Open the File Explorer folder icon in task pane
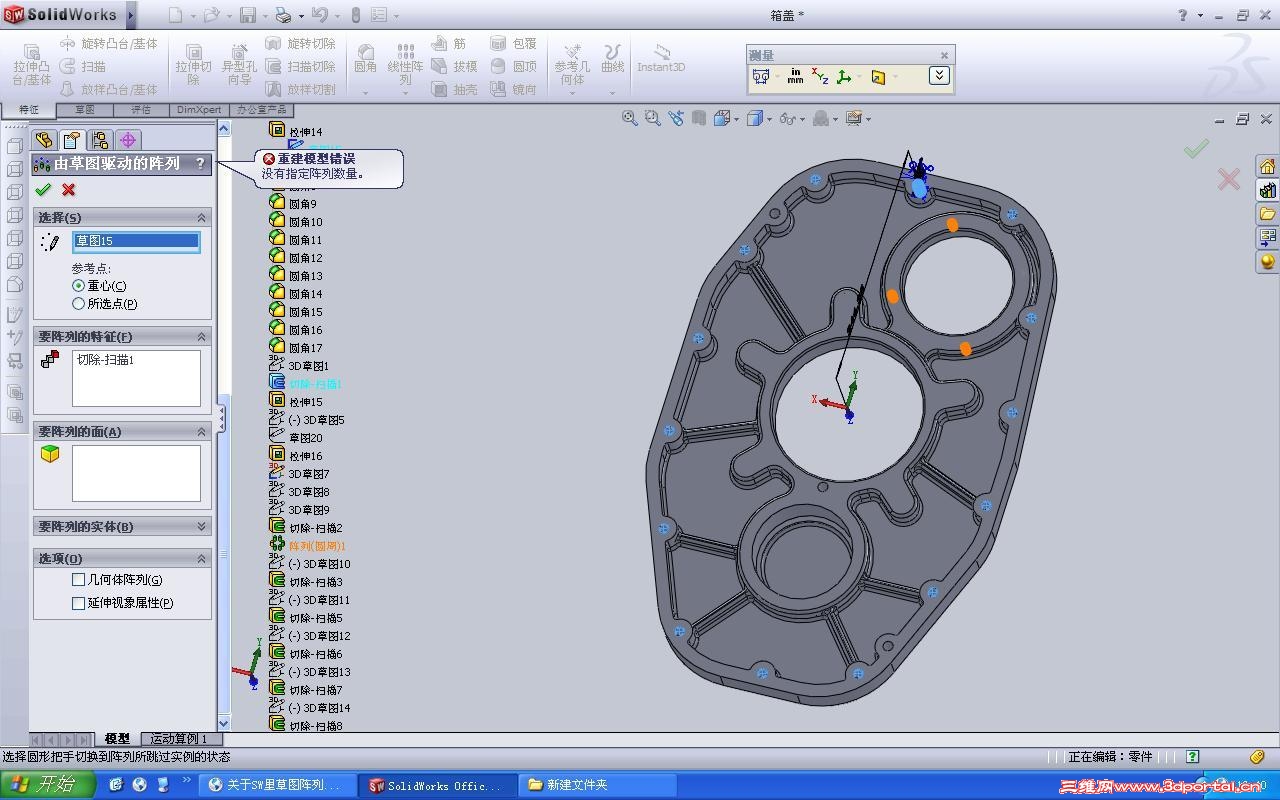The image size is (1280, 800). click(x=1267, y=214)
